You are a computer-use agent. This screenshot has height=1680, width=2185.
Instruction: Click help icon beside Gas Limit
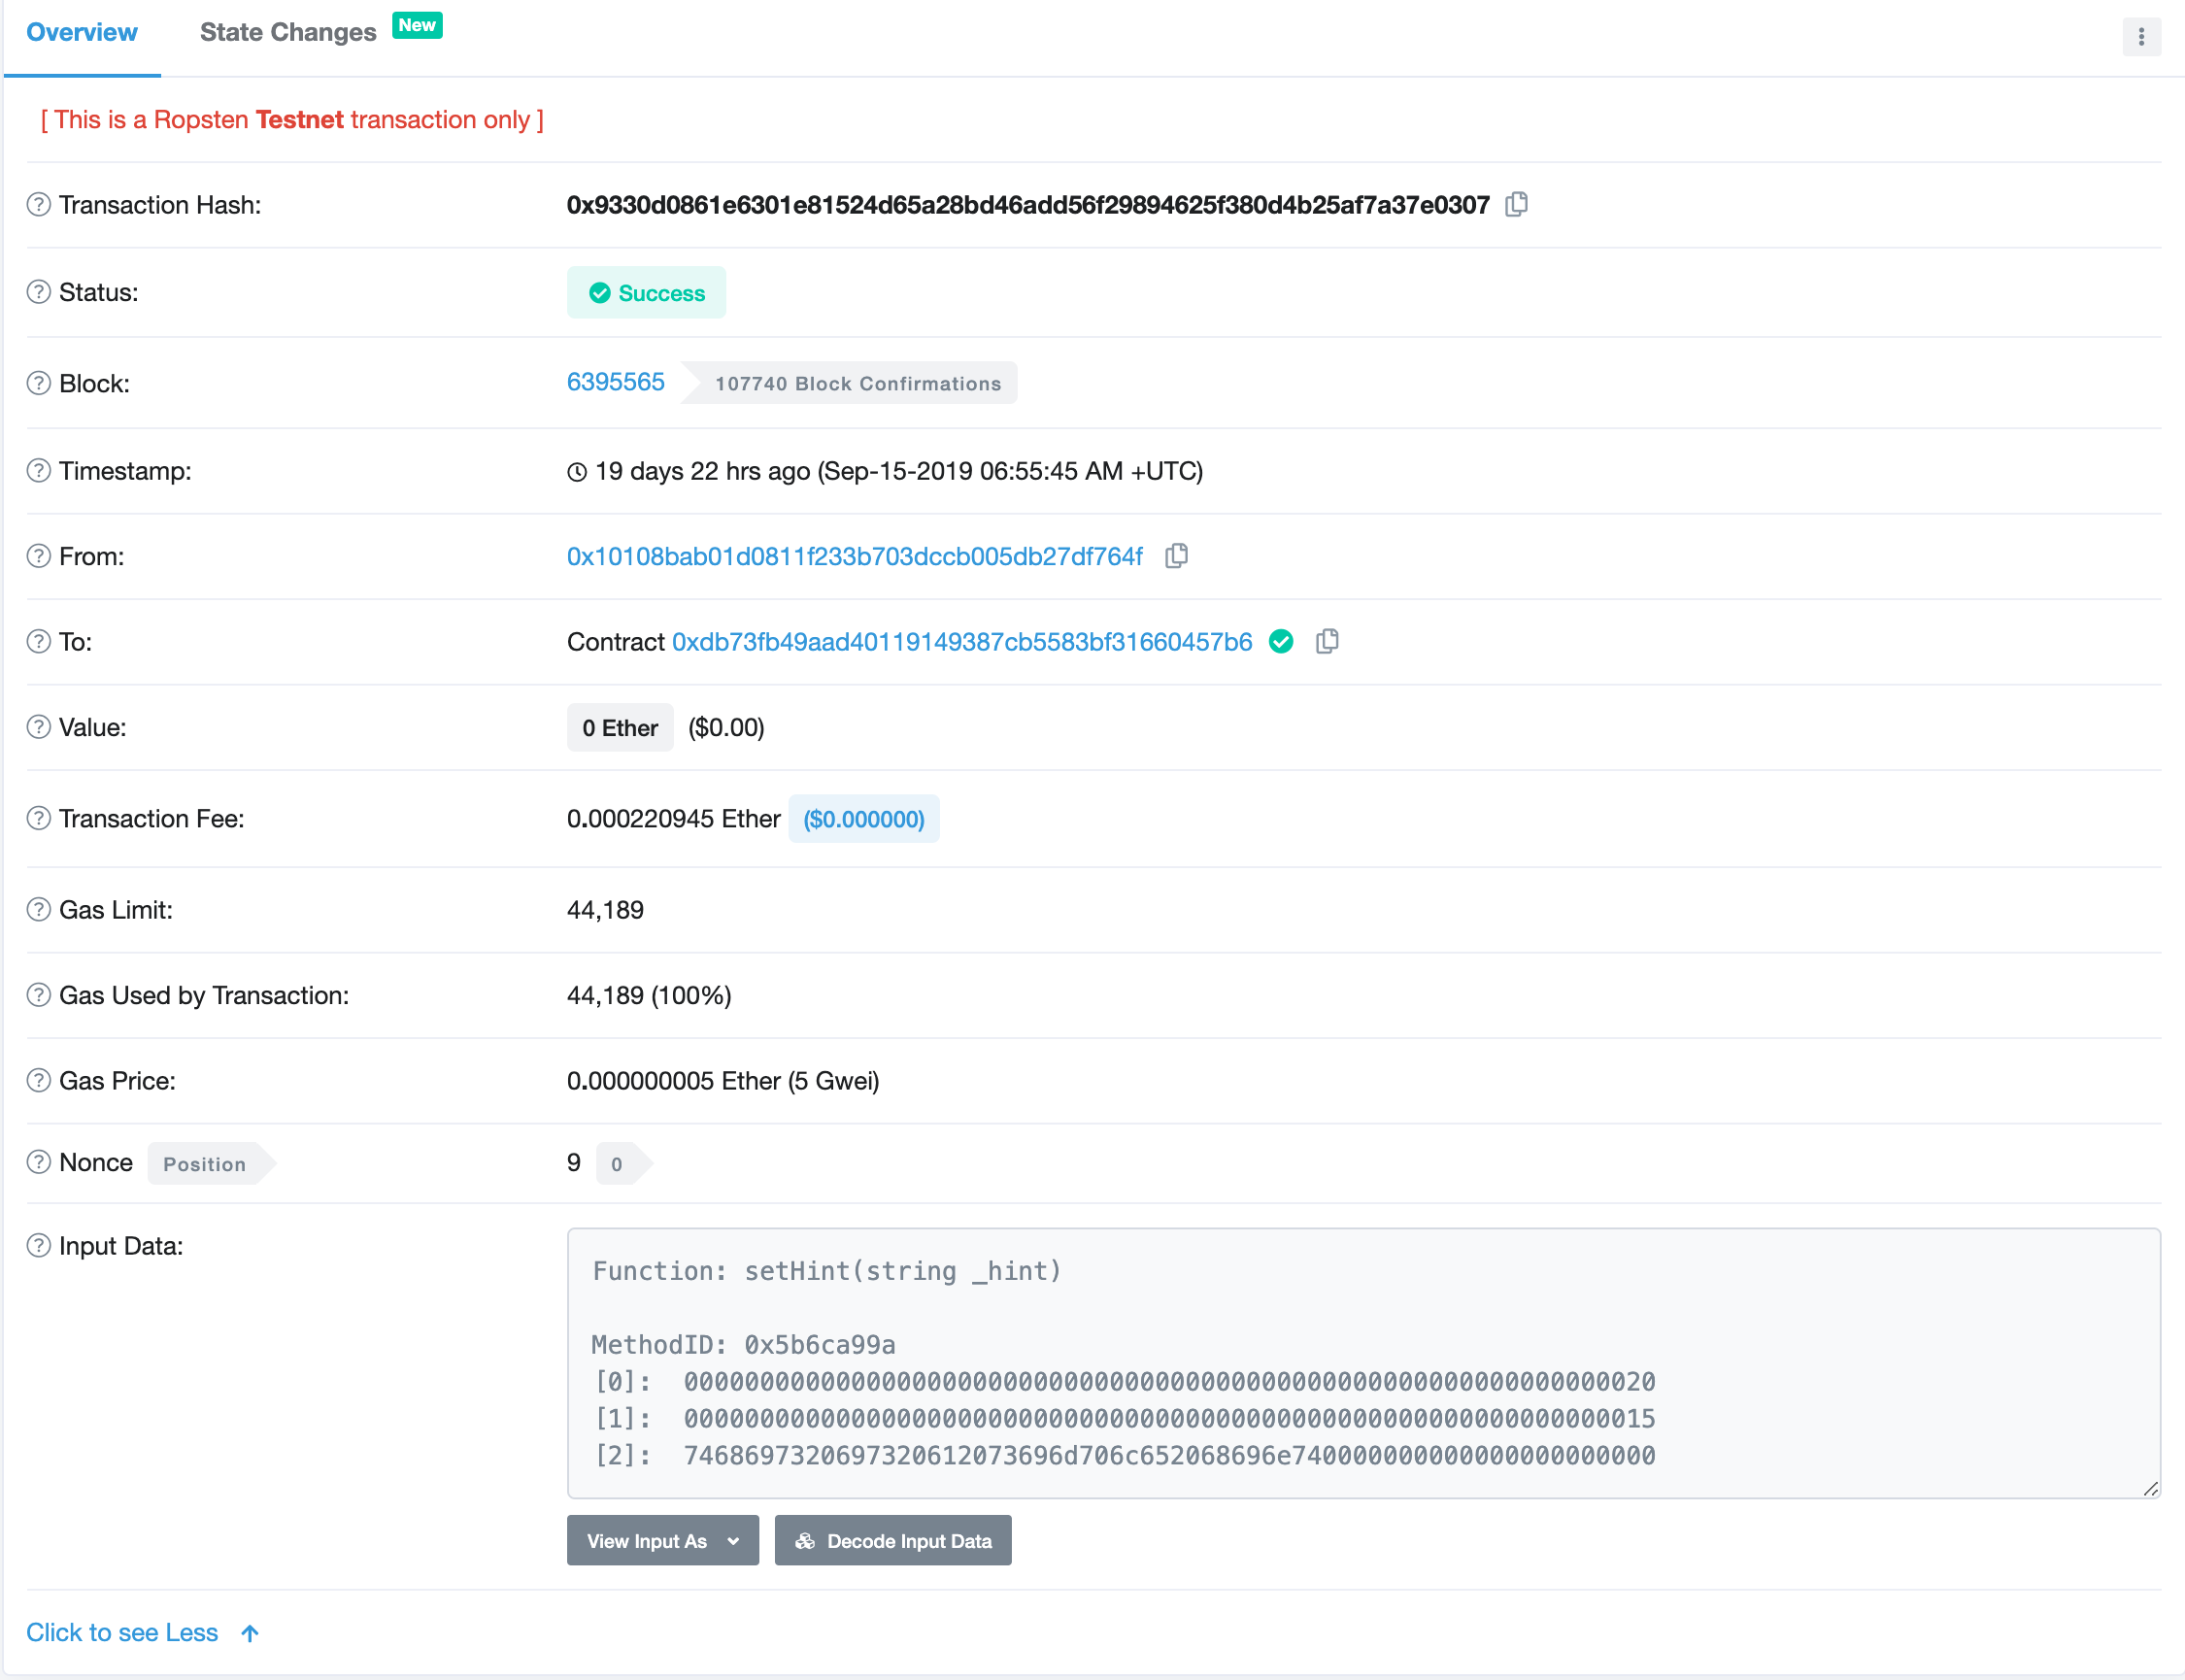tap(38, 910)
